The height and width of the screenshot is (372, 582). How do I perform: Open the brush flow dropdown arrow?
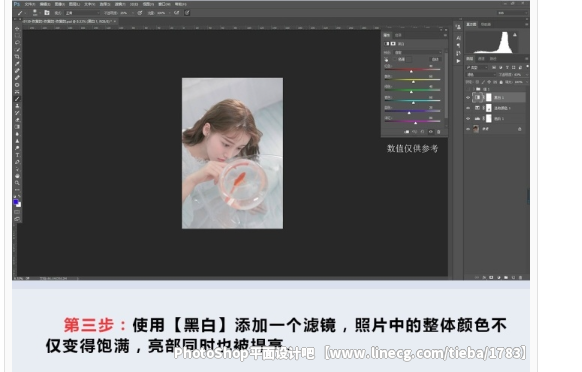(x=170, y=13)
